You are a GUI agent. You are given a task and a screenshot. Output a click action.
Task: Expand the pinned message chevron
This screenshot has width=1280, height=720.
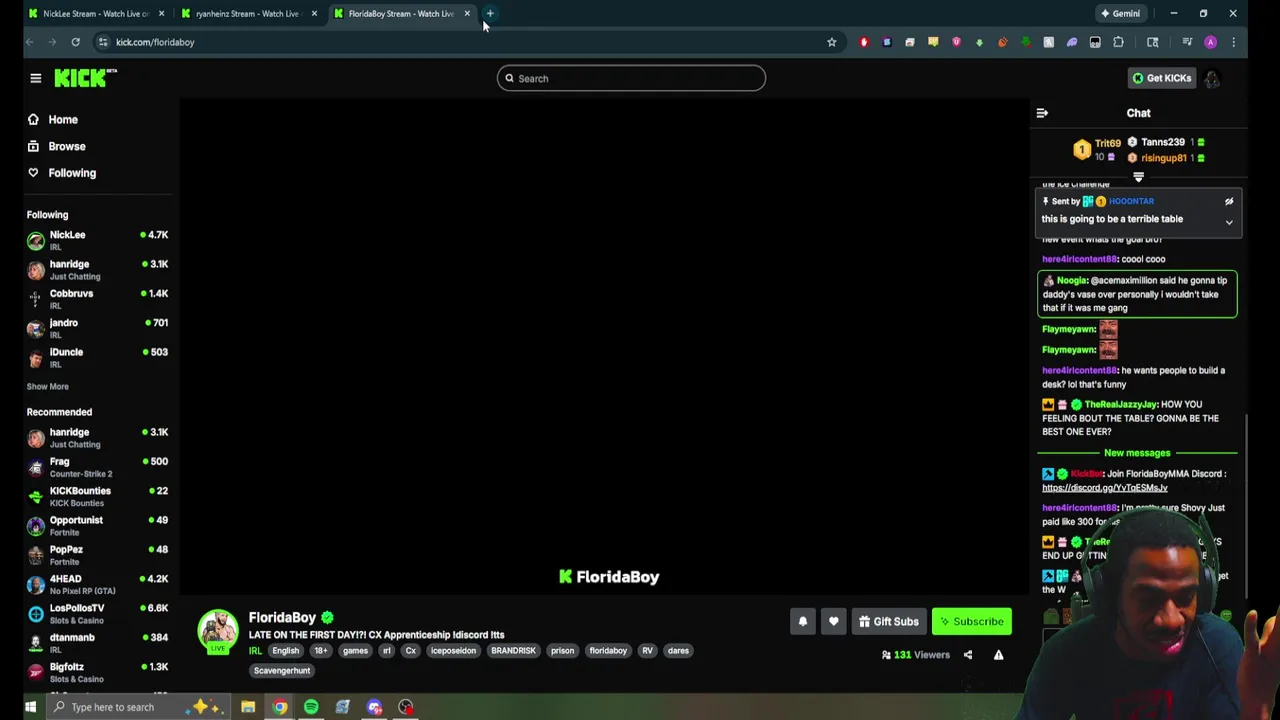1229,222
